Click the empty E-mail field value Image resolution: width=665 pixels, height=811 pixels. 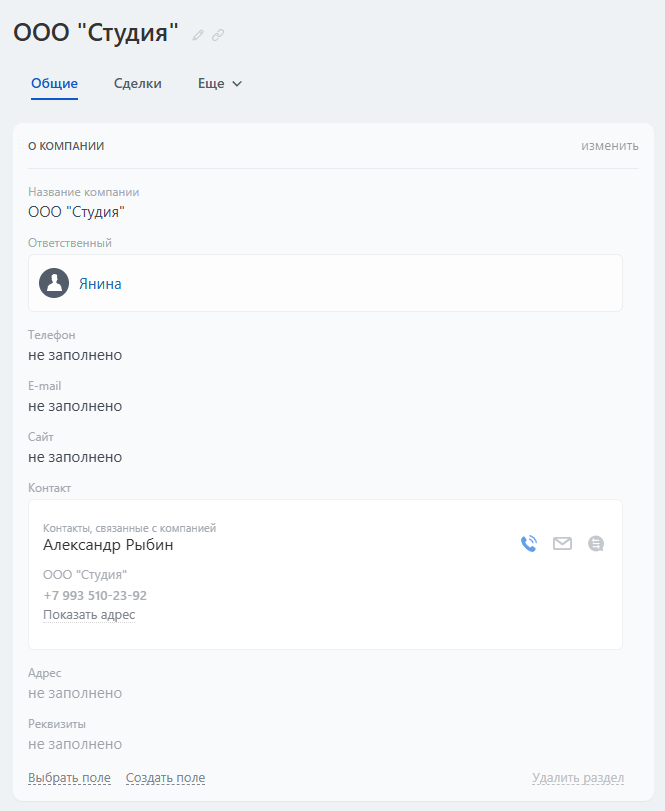(75, 406)
